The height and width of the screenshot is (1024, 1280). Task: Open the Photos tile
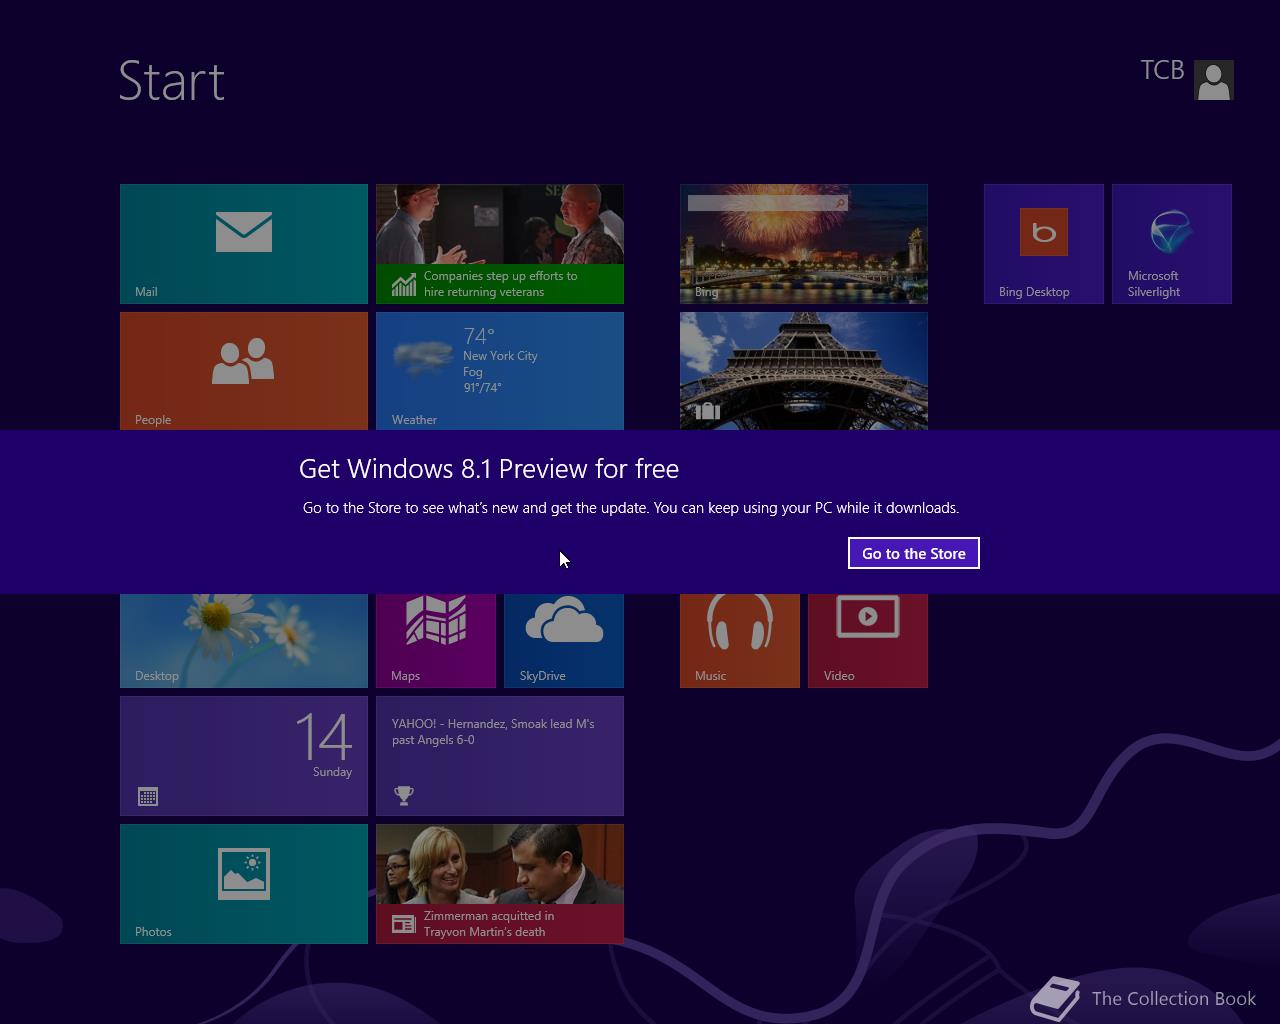pyautogui.click(x=244, y=884)
